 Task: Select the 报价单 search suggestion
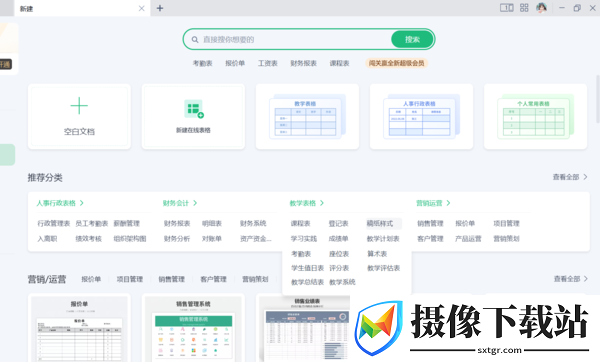pos(235,63)
